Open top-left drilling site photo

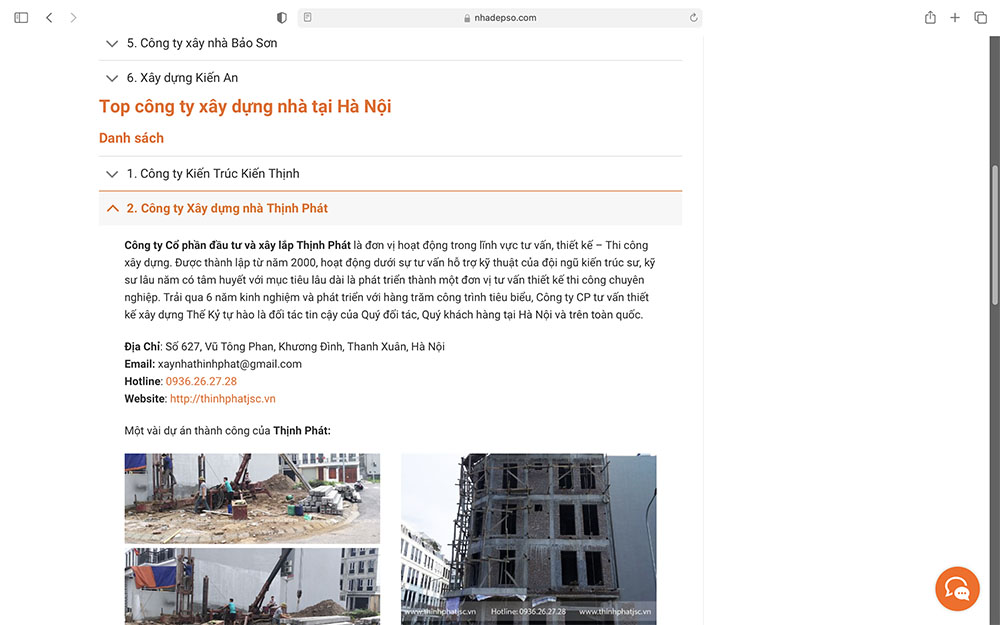[x=252, y=499]
